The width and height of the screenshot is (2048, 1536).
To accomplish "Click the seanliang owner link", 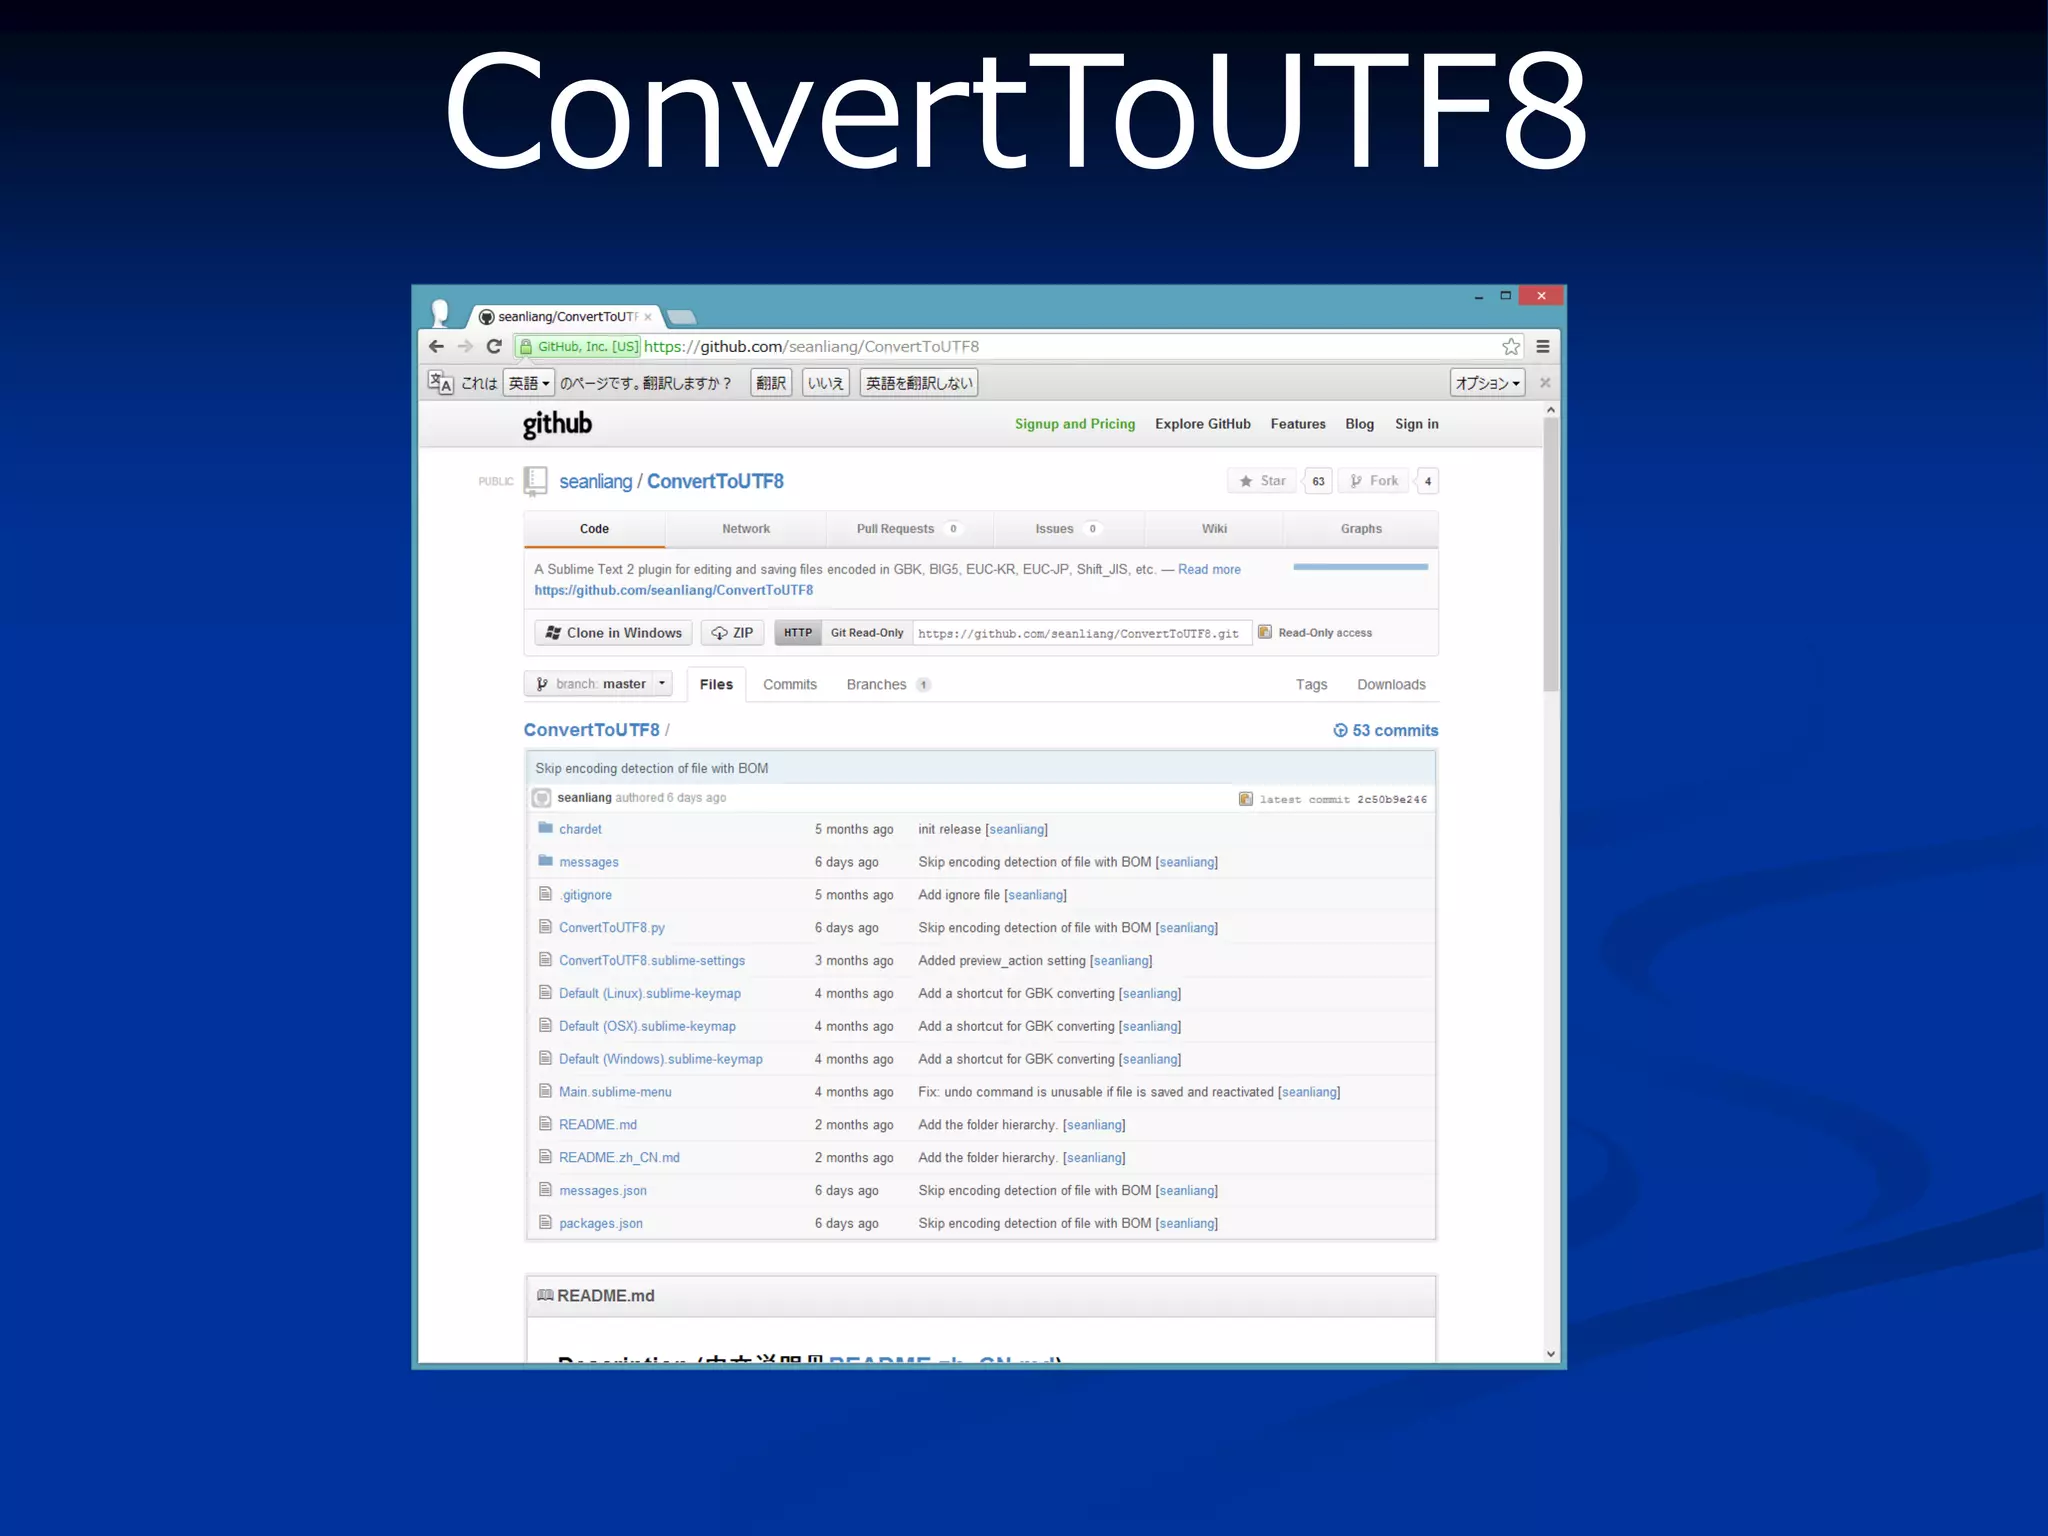I will (595, 481).
